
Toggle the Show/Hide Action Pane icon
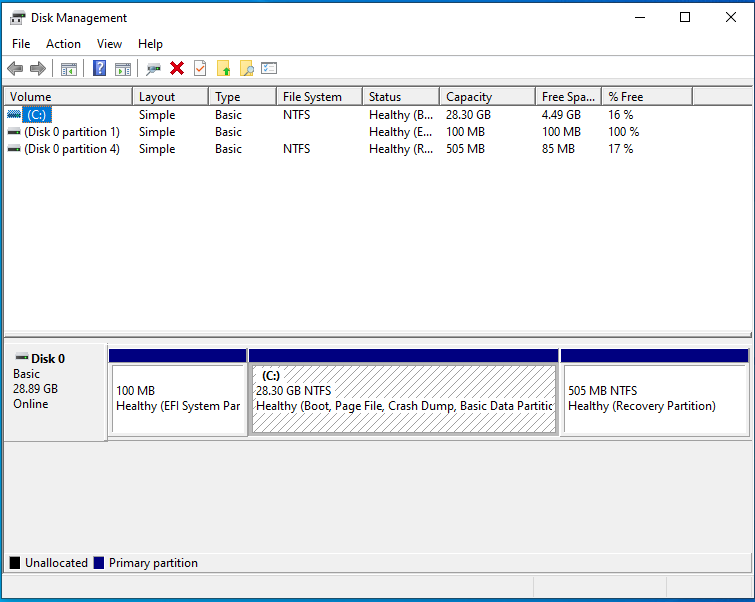point(123,69)
